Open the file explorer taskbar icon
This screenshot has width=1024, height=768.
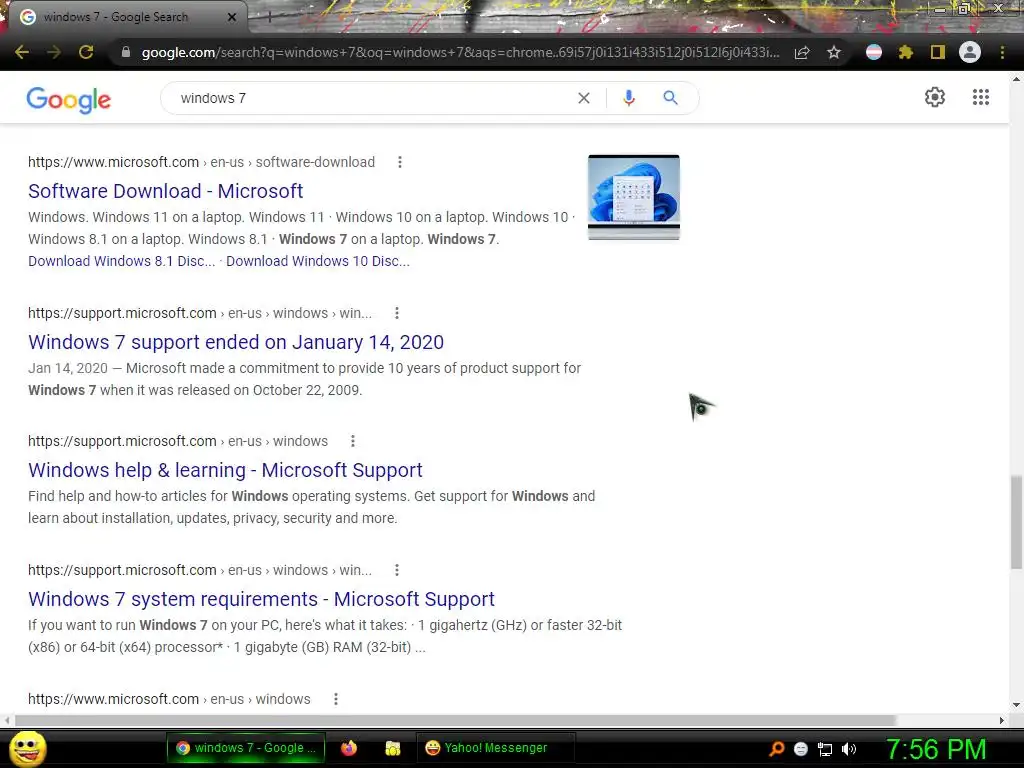(x=392, y=748)
